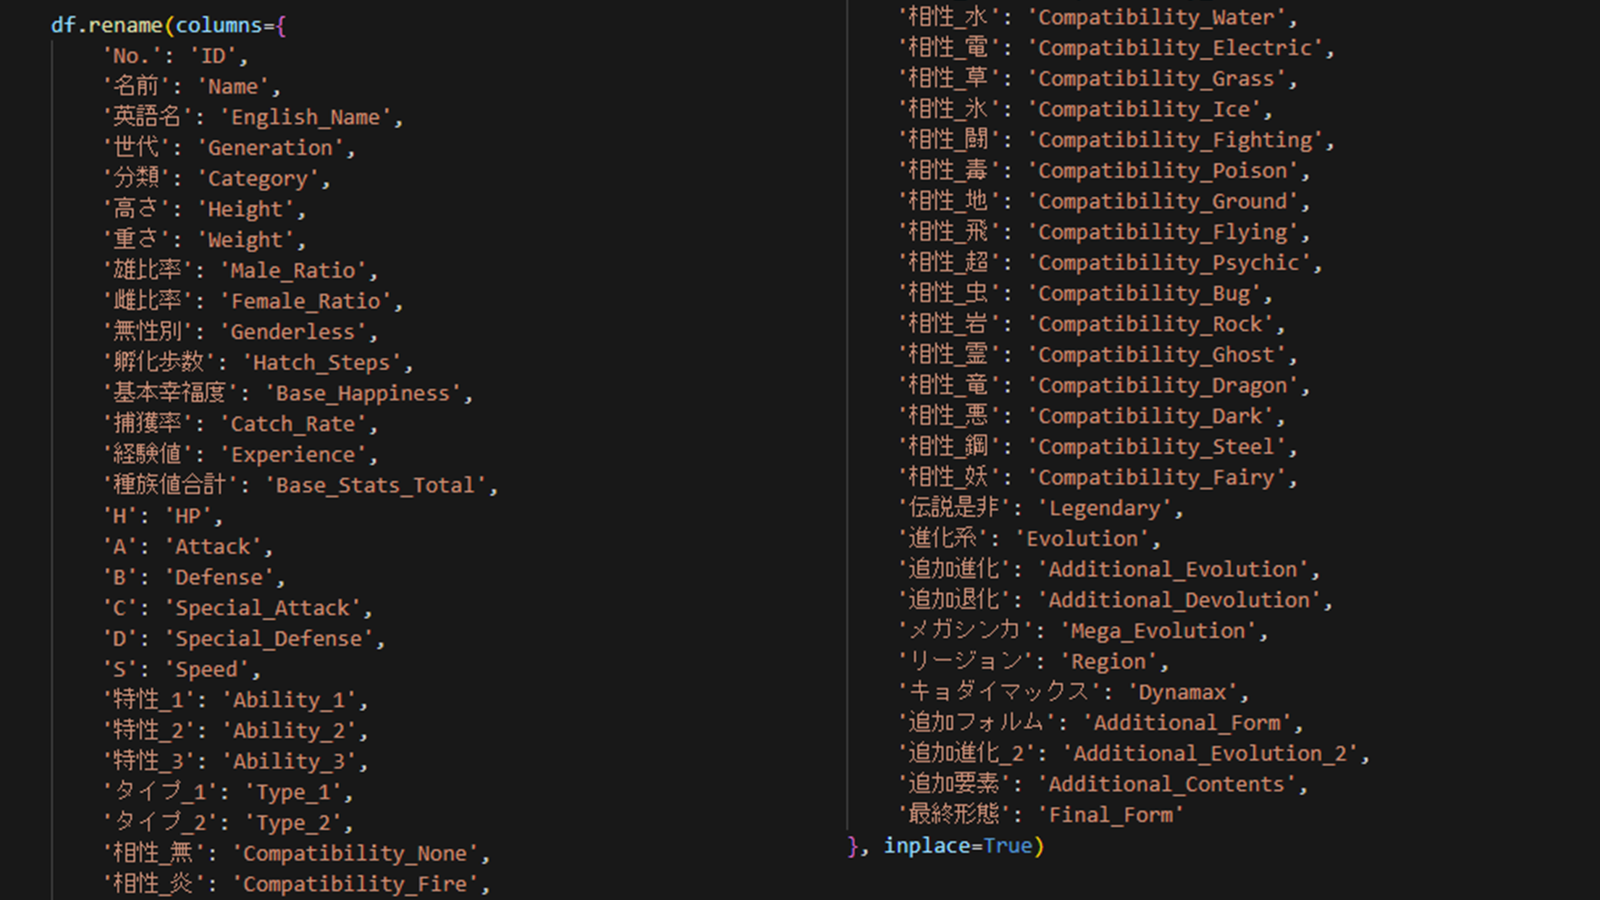The height and width of the screenshot is (900, 1600).
Task: Click the 'Region' string value
Action: coord(1109,661)
